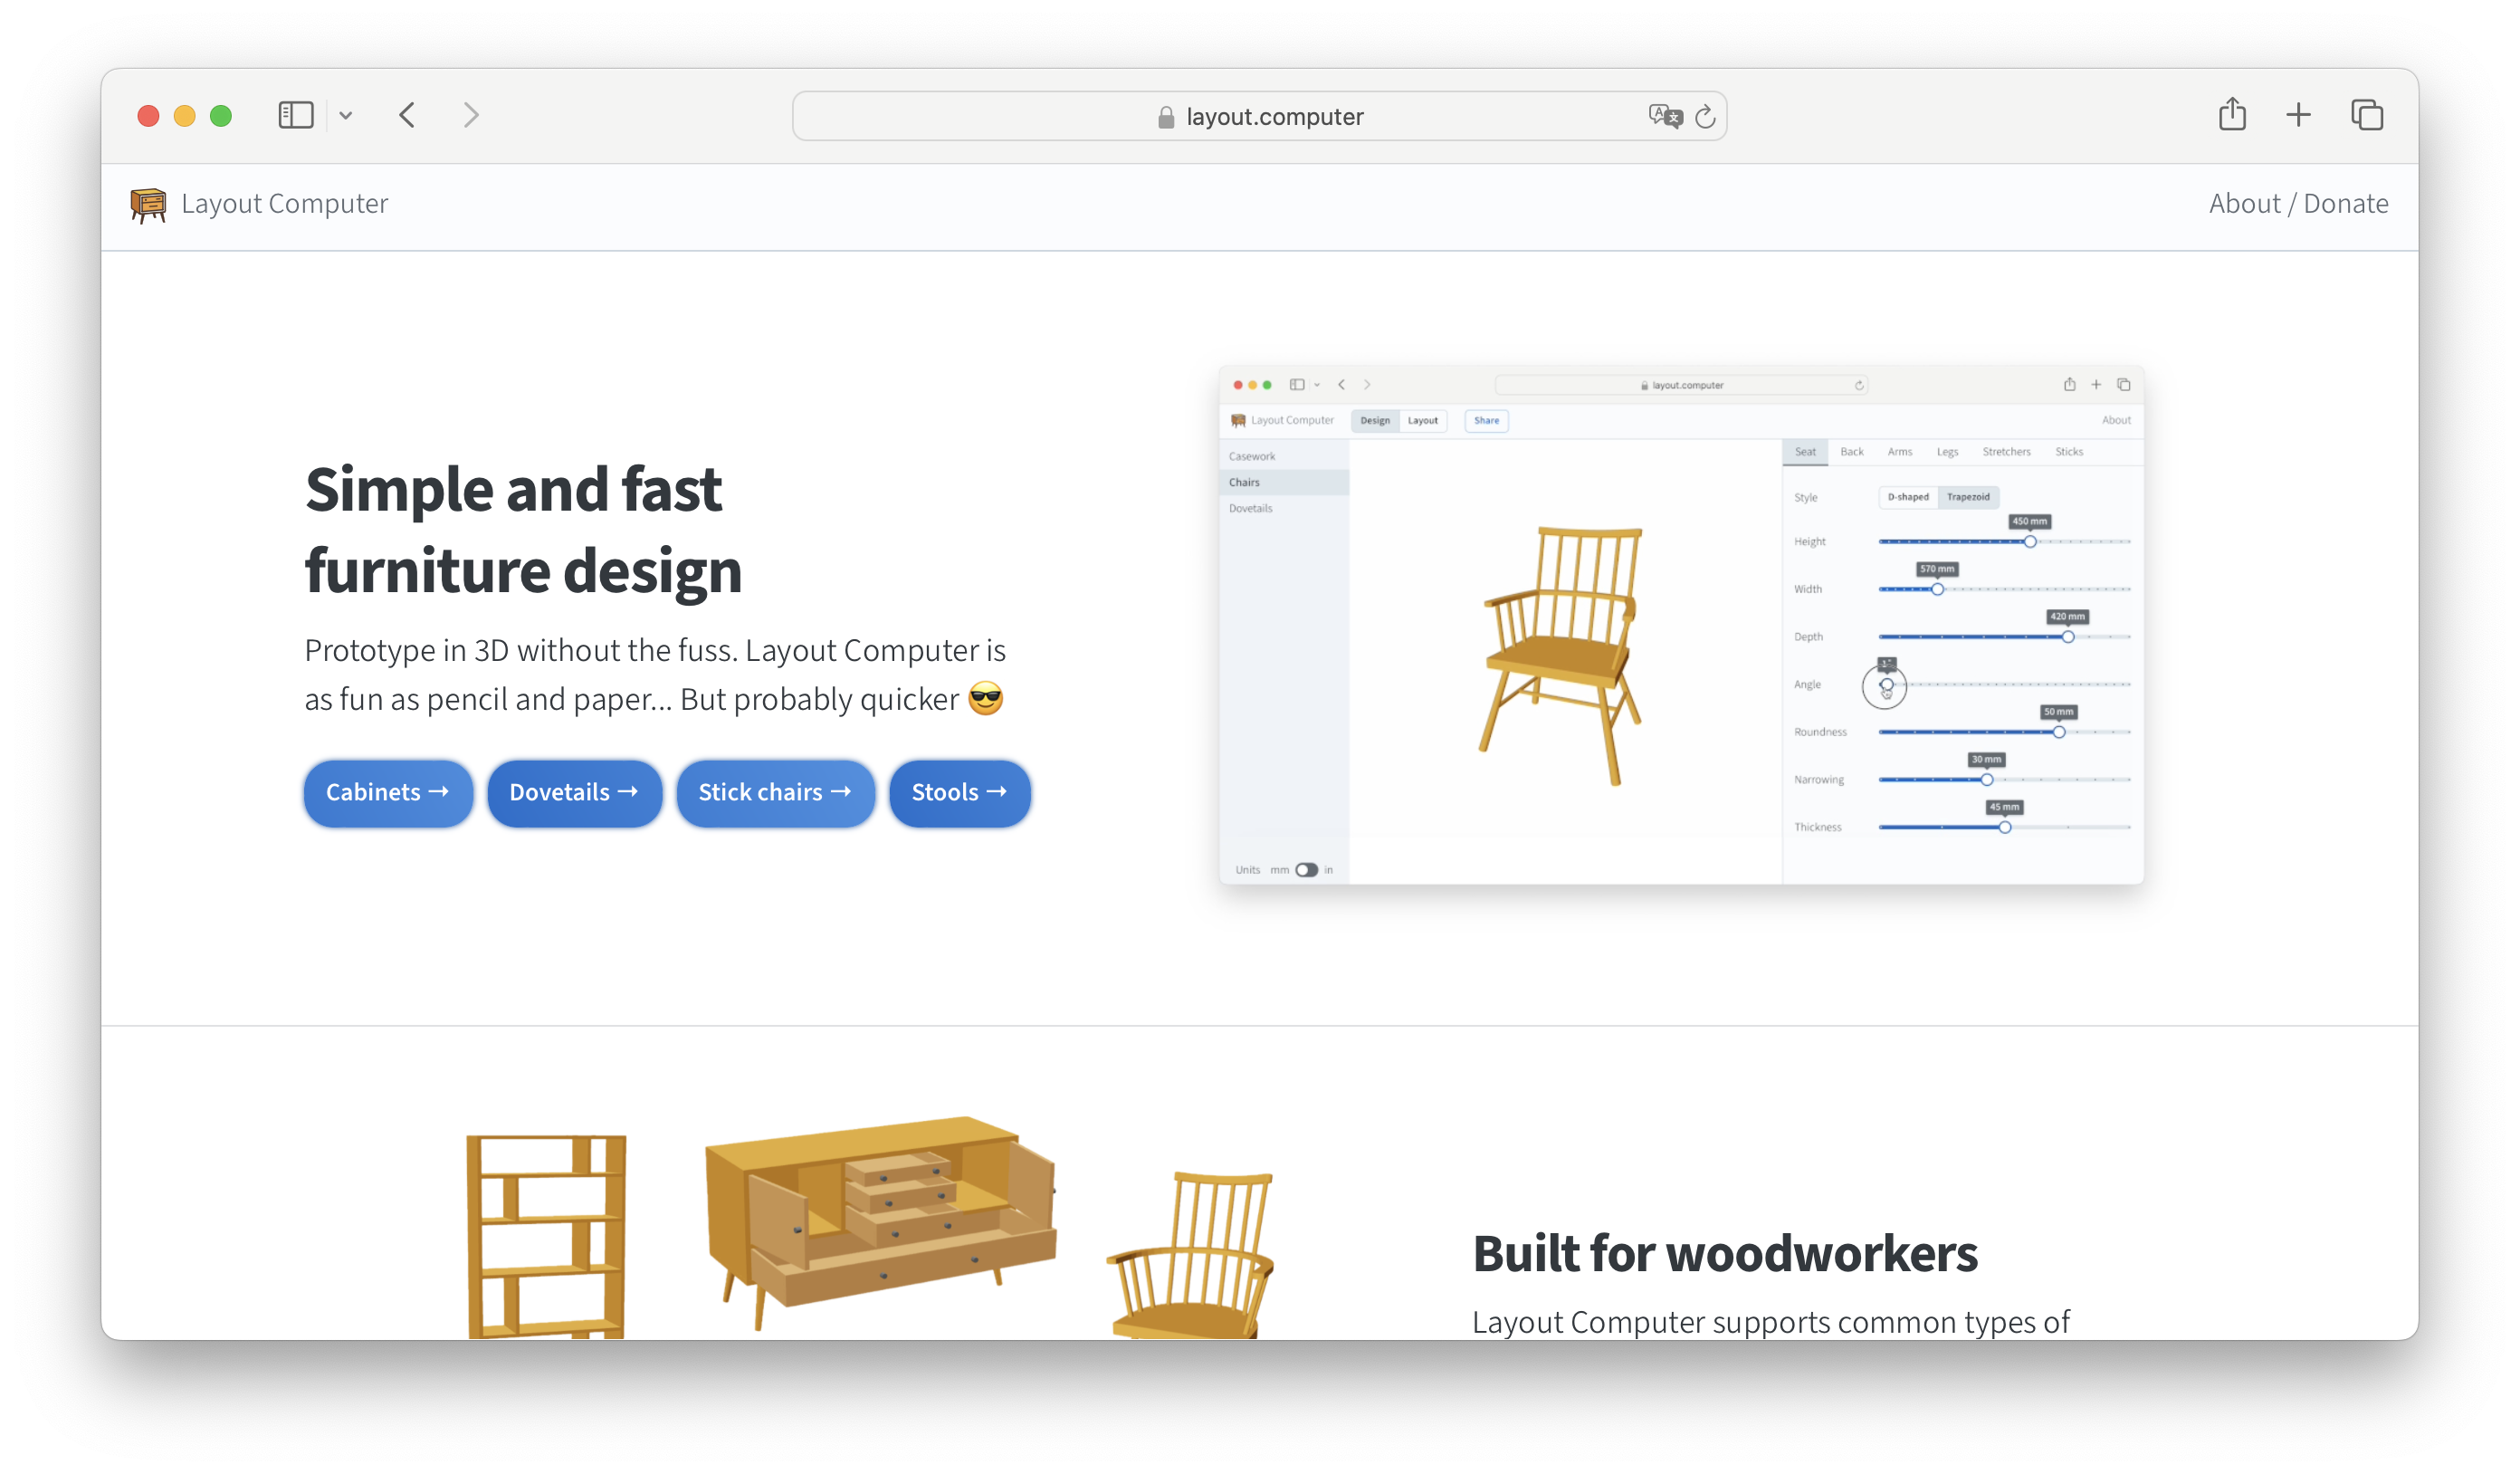The image size is (2520, 1474).
Task: Click the sideboard cabinet 3D image
Action: coord(880,1222)
